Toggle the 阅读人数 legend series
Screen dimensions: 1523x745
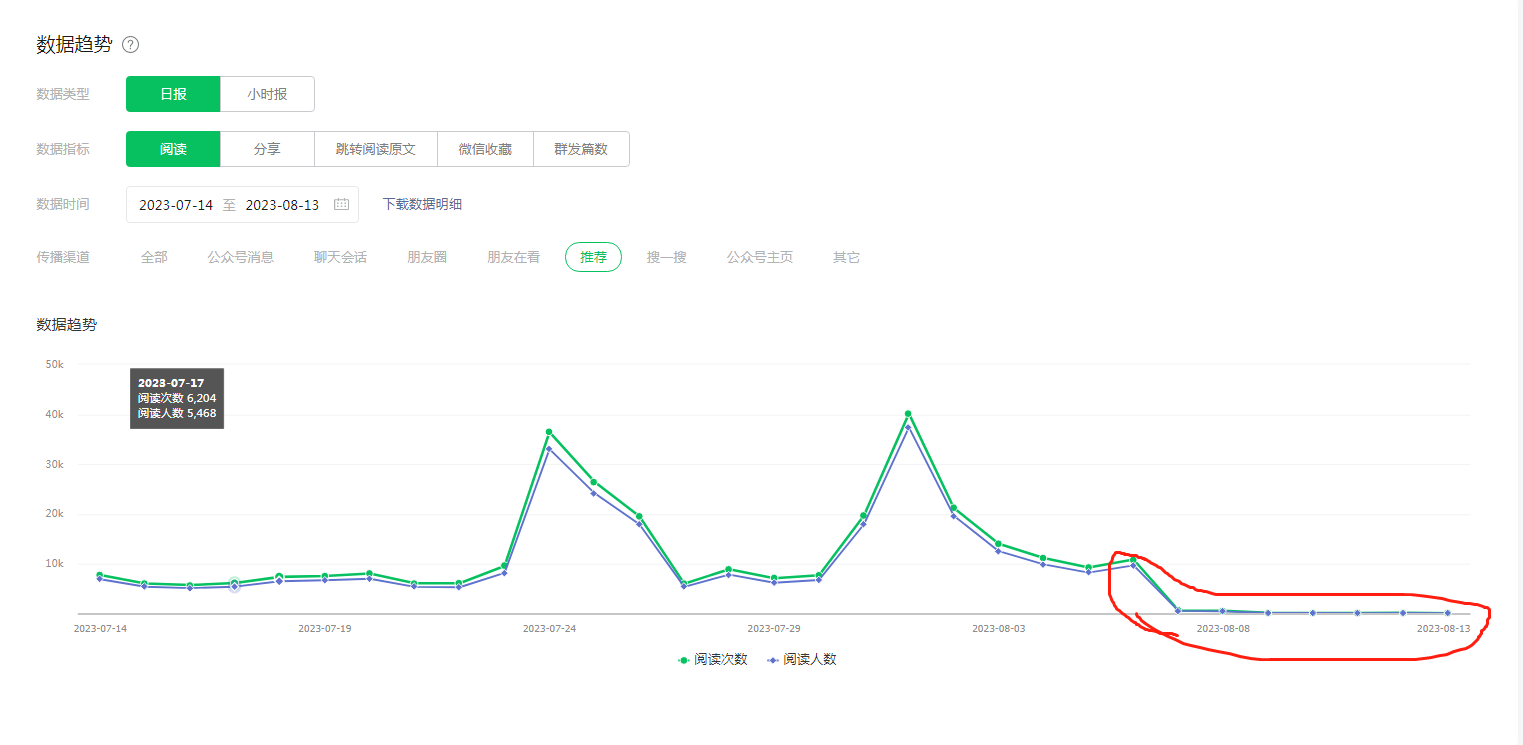pyautogui.click(x=801, y=660)
